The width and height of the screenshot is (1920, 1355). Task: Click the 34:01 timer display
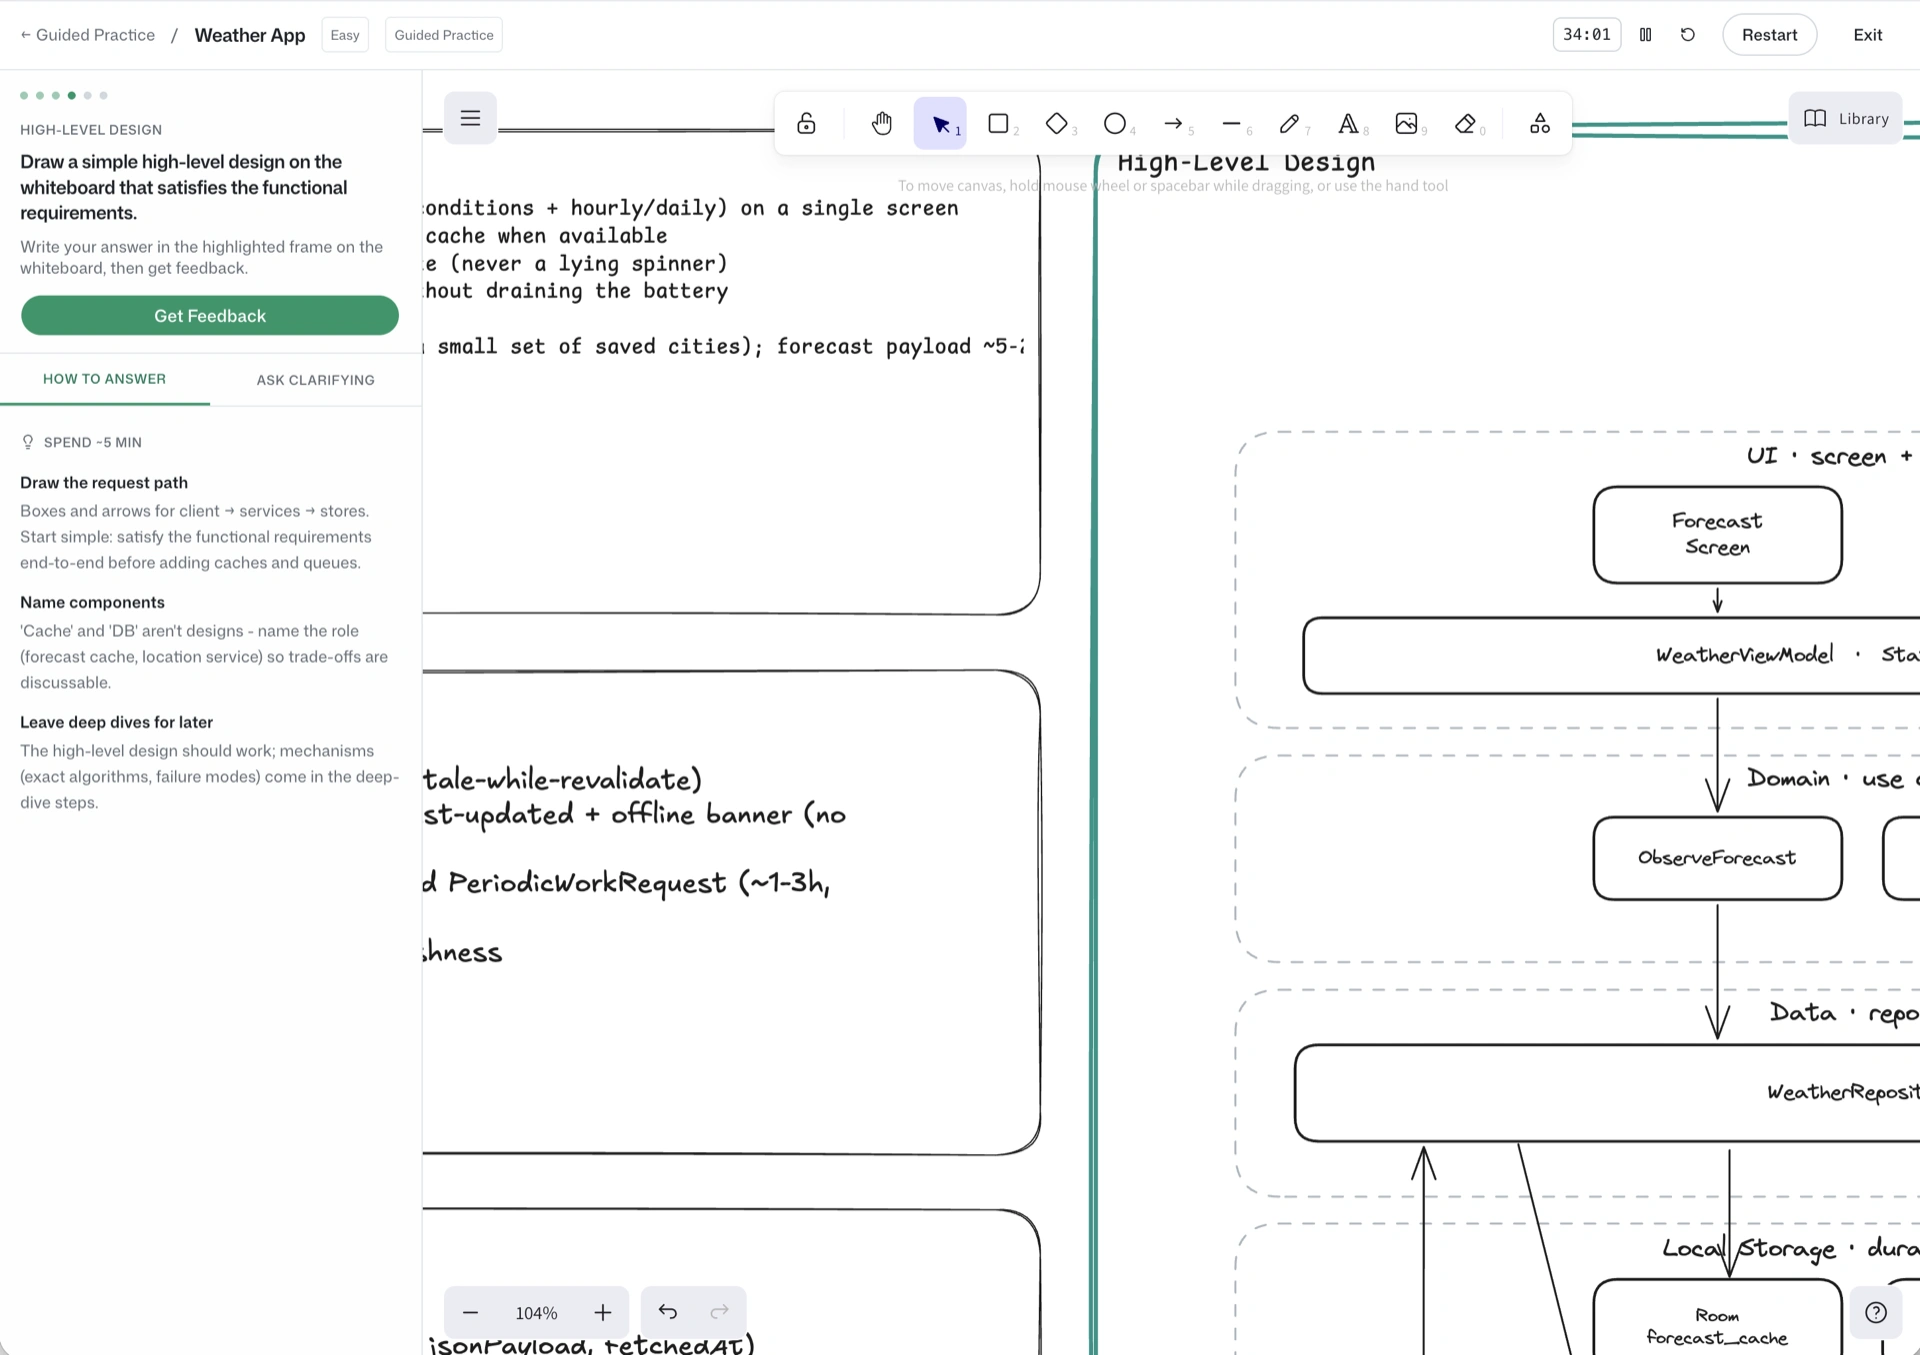(1587, 35)
